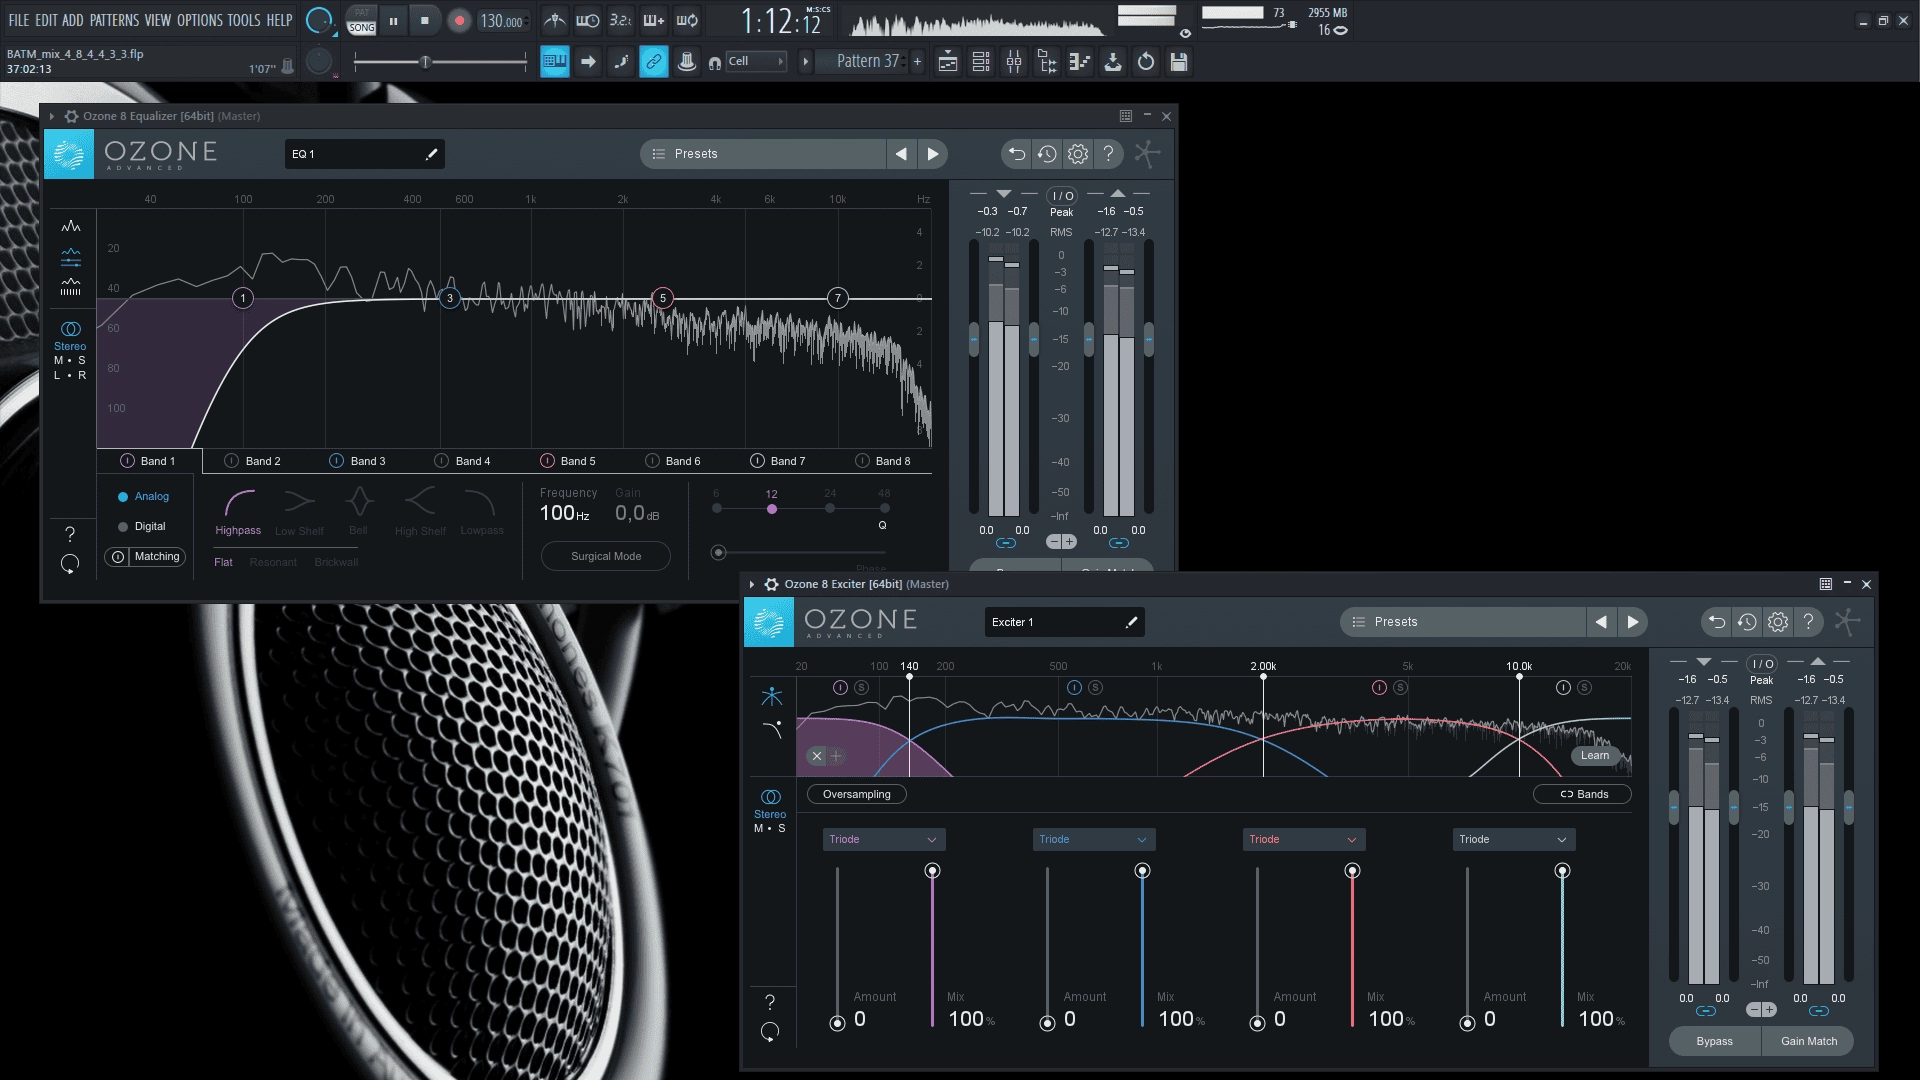Click first band Mix slider handle
The width and height of the screenshot is (1920, 1080).
tap(932, 871)
